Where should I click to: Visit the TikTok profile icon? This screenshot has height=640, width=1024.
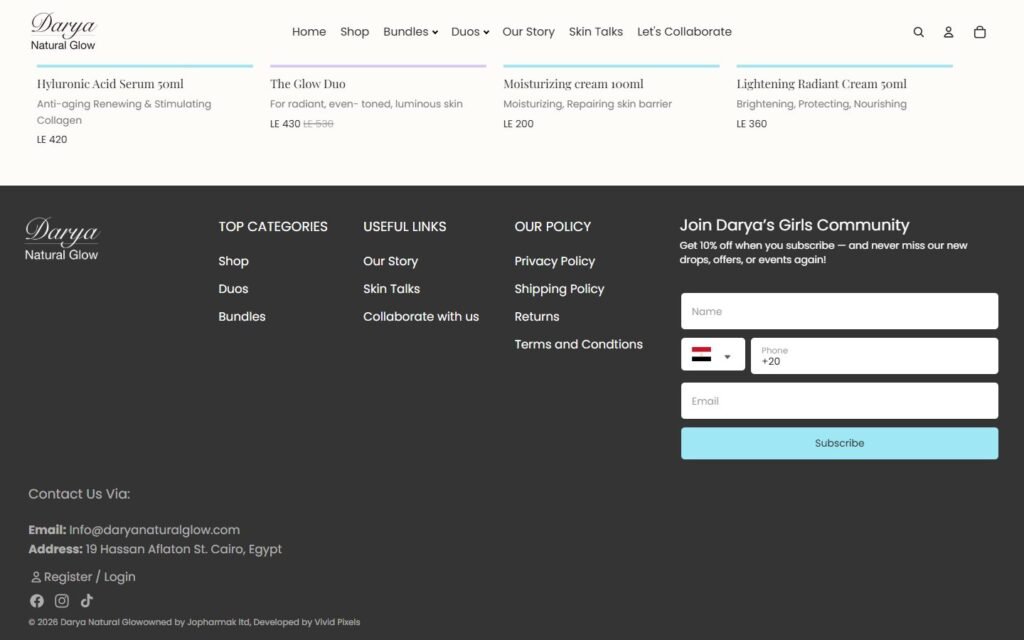tap(86, 601)
